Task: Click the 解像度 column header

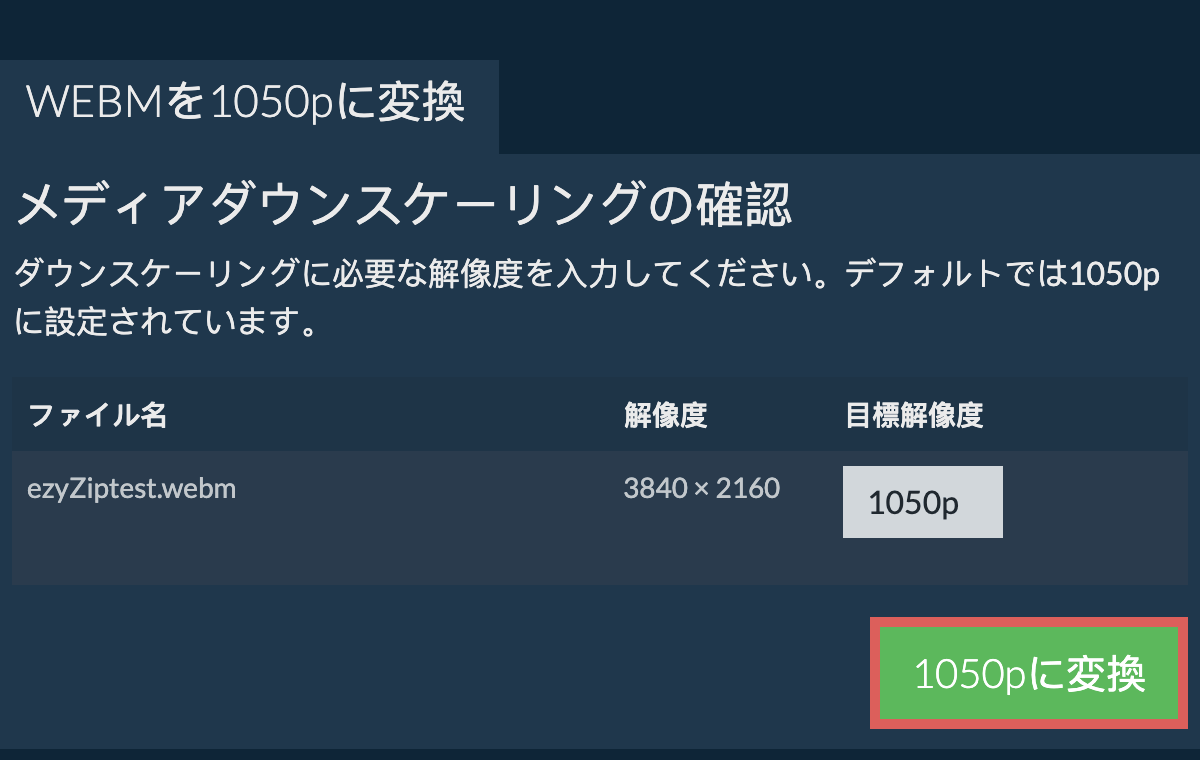Action: coord(665,415)
